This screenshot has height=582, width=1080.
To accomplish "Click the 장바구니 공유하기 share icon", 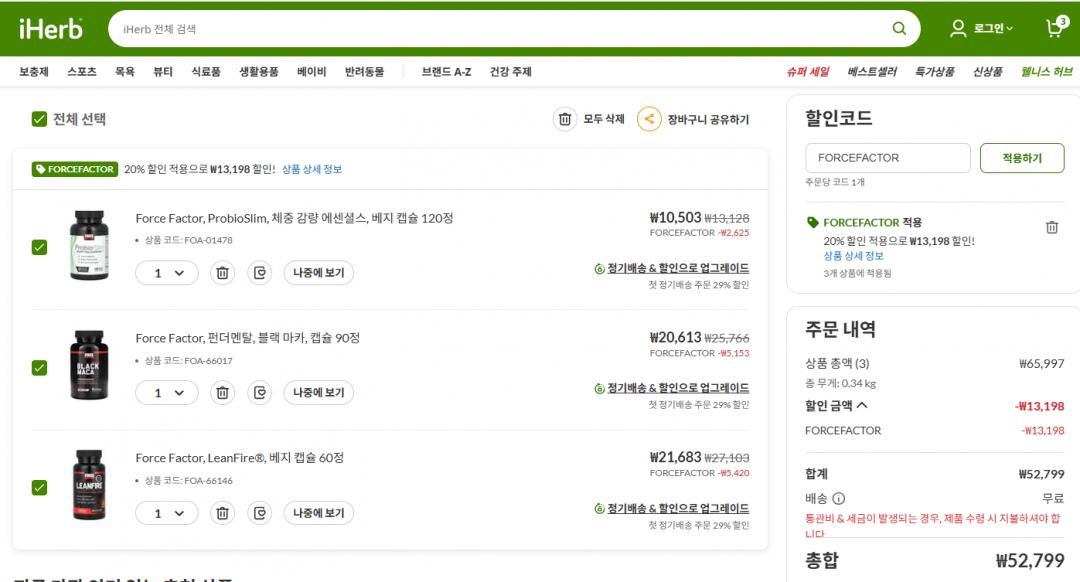I will [649, 119].
